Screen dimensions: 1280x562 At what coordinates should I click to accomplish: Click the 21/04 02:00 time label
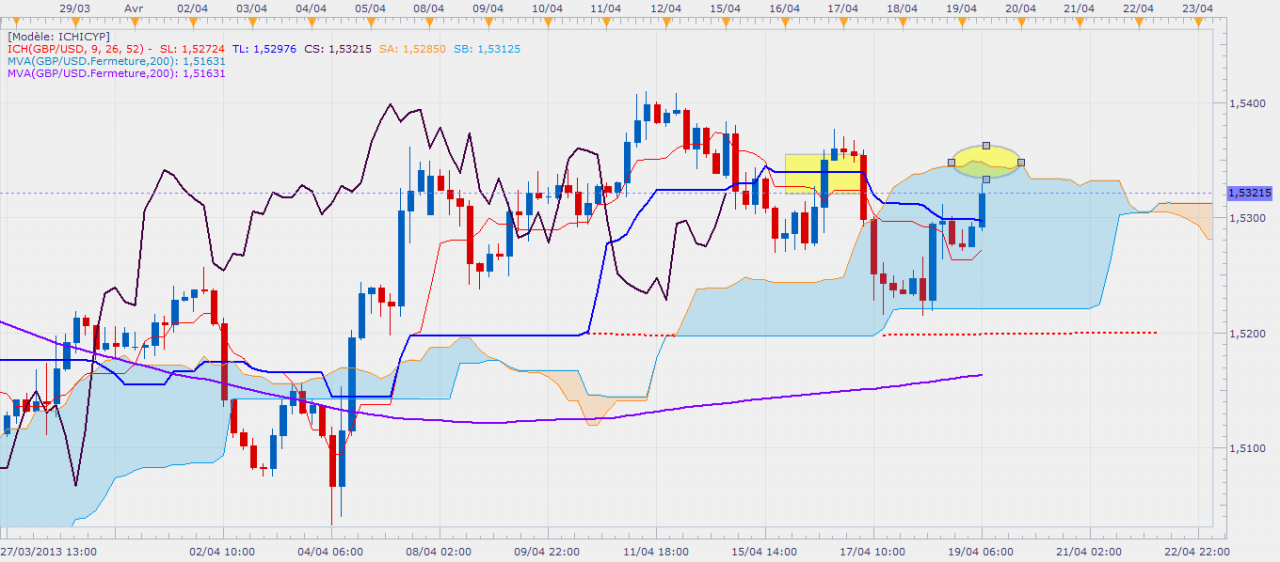tap(1091, 551)
